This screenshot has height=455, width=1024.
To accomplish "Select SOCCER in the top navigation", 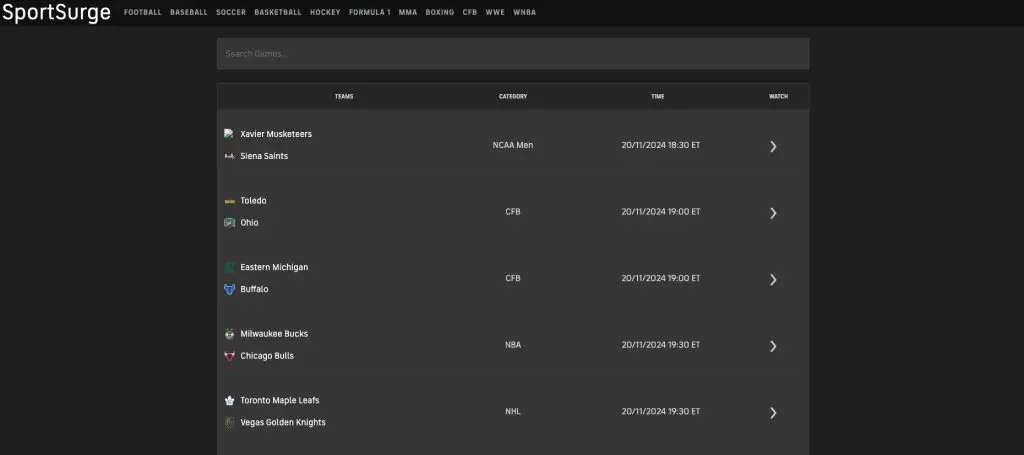I will click(231, 12).
